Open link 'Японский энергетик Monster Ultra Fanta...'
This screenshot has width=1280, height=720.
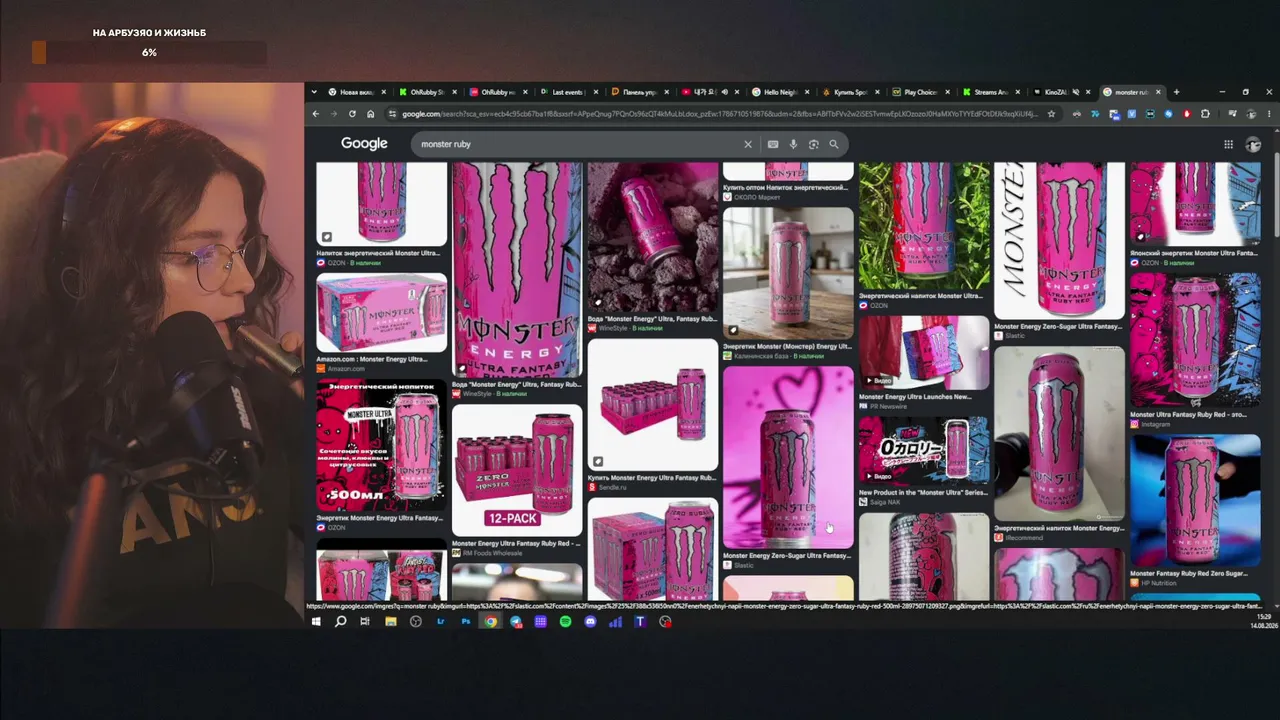point(1194,253)
